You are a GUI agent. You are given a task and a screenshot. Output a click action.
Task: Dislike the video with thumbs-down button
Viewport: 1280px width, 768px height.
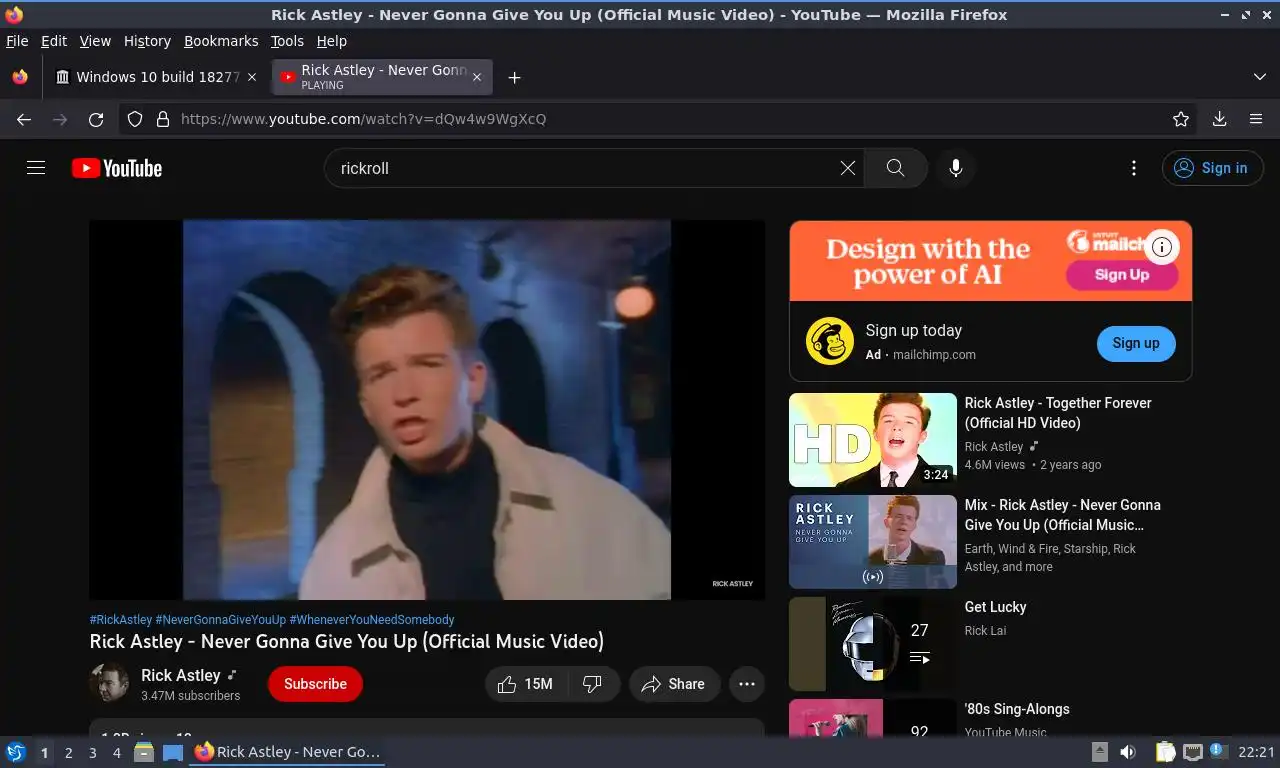tap(593, 684)
